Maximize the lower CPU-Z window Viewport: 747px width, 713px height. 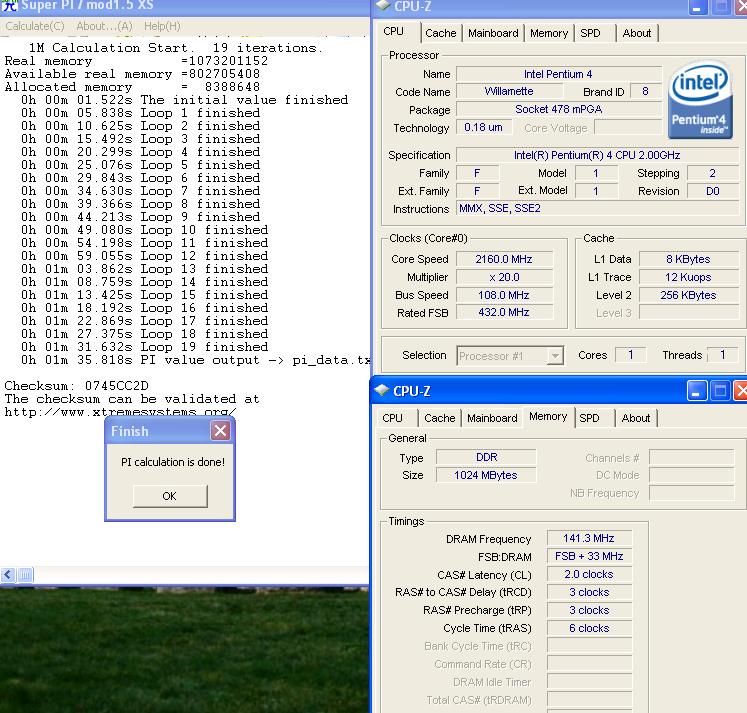720,391
